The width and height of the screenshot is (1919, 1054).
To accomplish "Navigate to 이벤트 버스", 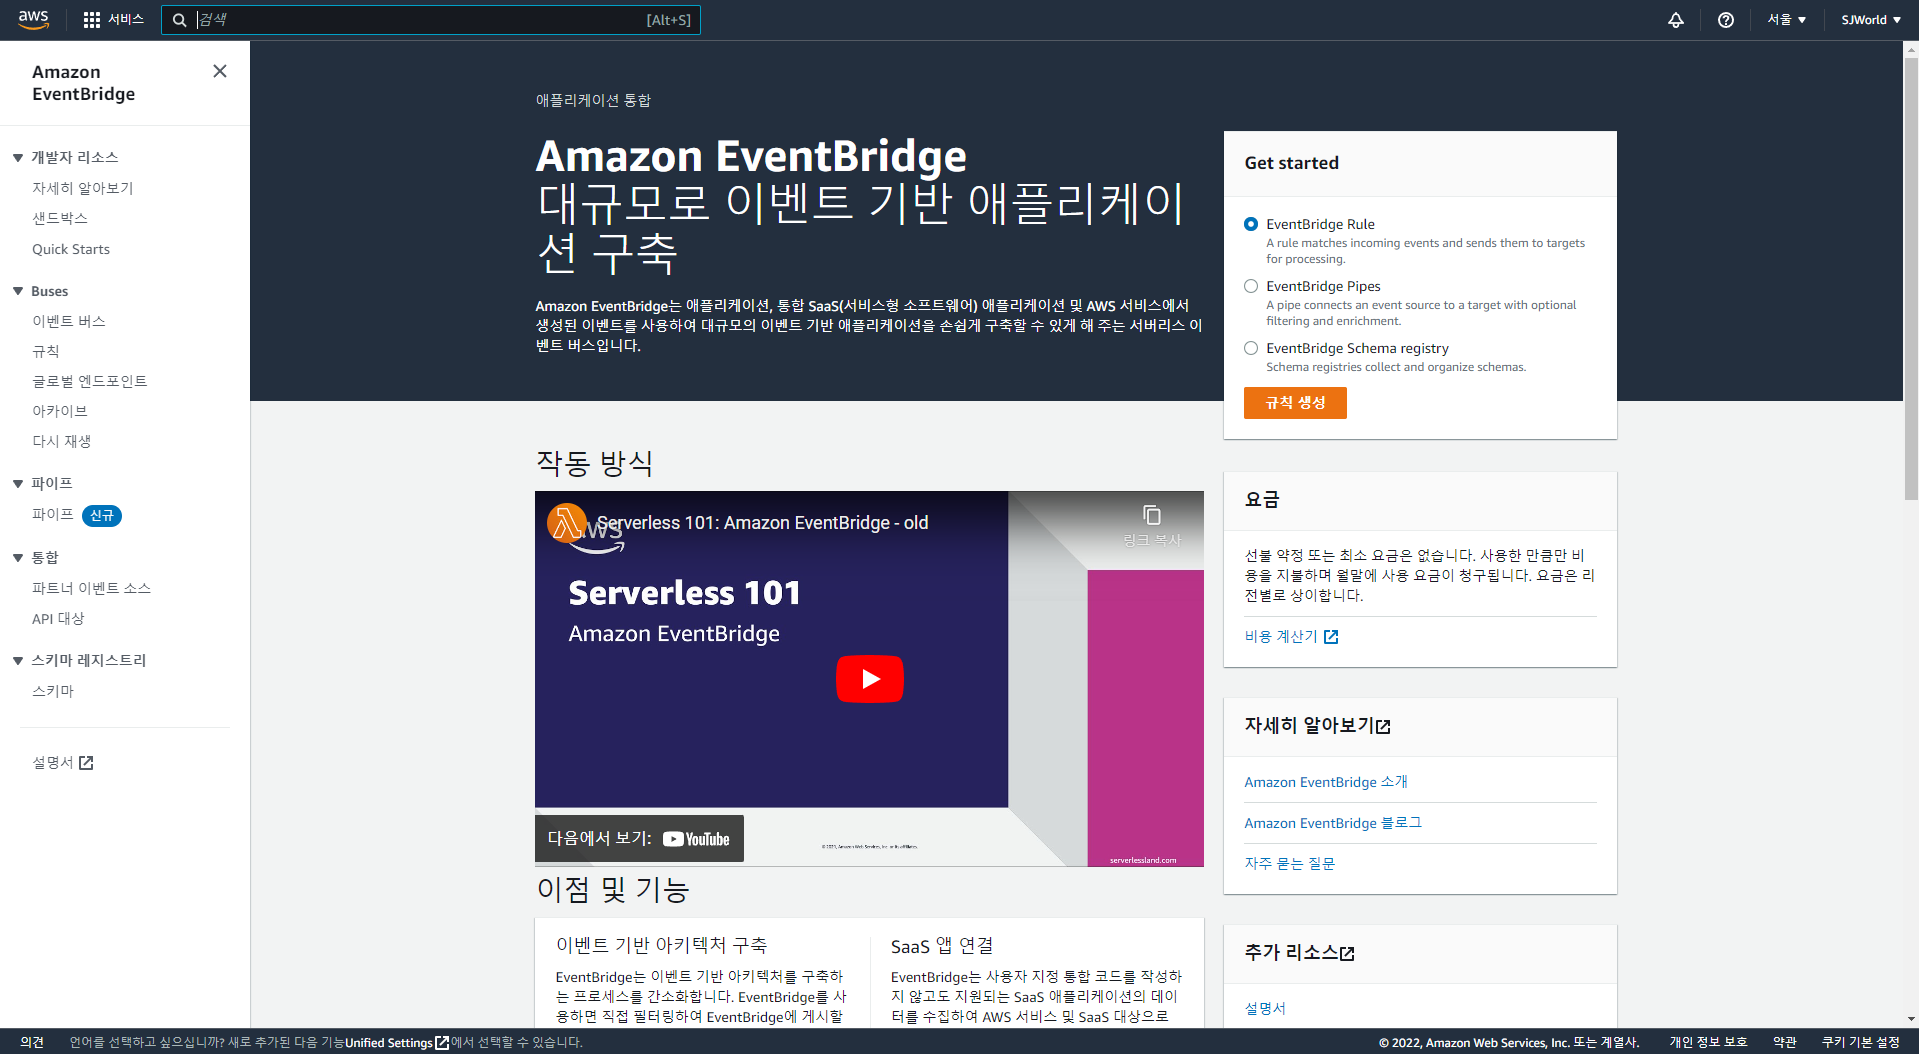I will click(69, 321).
